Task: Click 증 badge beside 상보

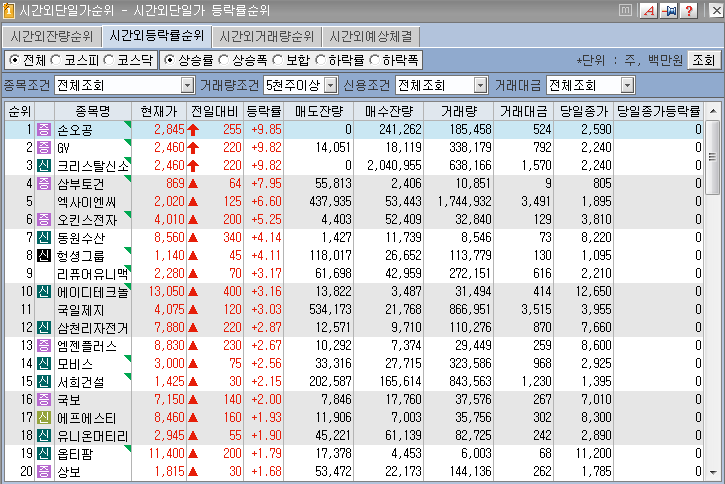Action: click(x=44, y=472)
